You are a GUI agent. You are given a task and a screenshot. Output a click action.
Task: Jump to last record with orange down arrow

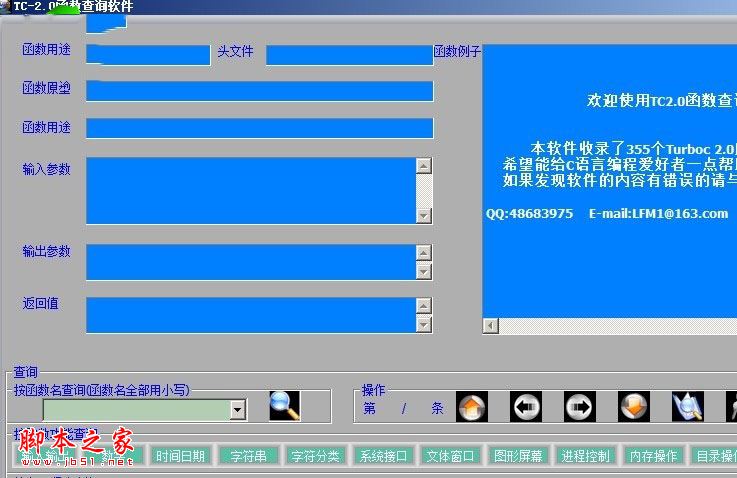pos(634,407)
